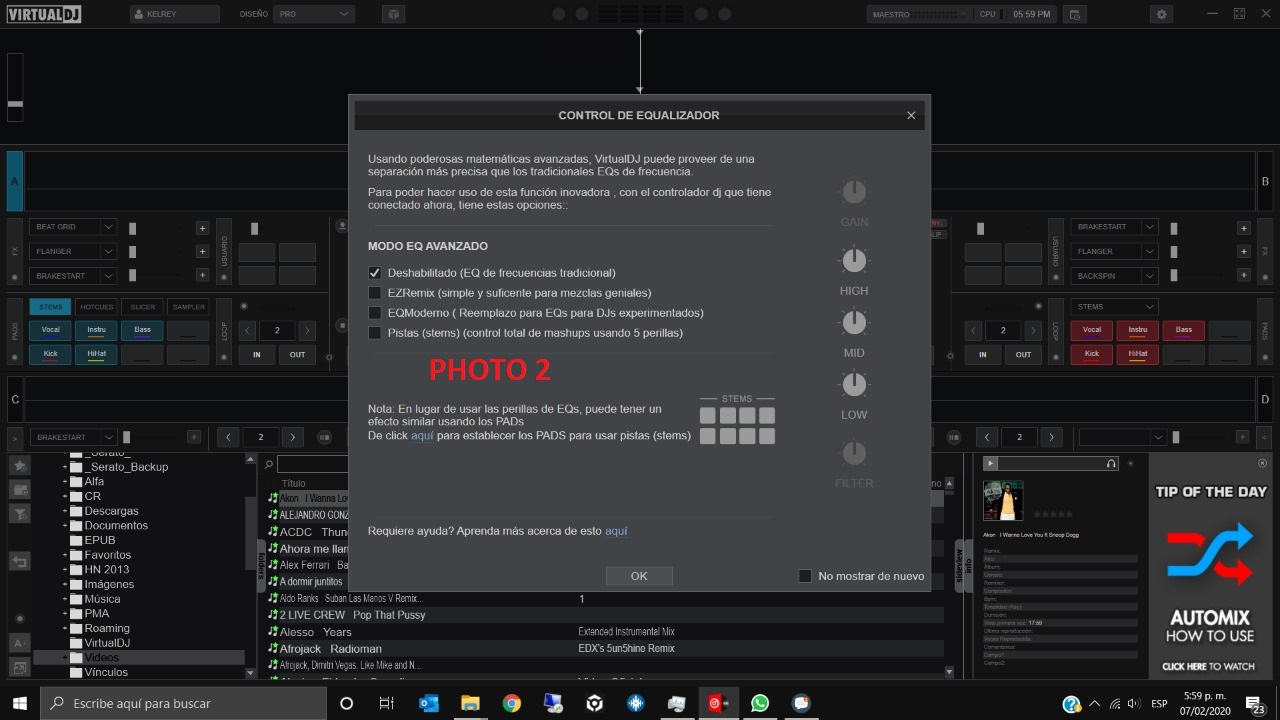Click the loop double arrow on left deck
The width and height of the screenshot is (1280, 720).
pos(307,330)
